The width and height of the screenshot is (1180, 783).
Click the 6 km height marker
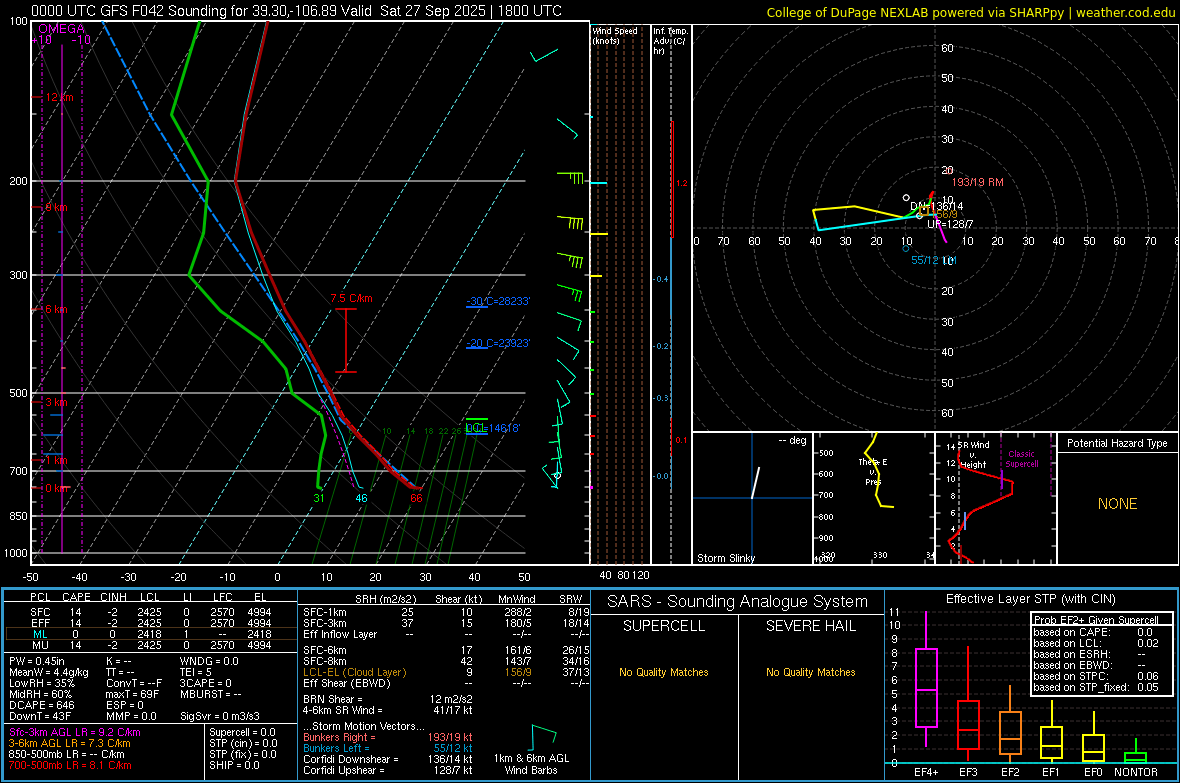(56, 309)
